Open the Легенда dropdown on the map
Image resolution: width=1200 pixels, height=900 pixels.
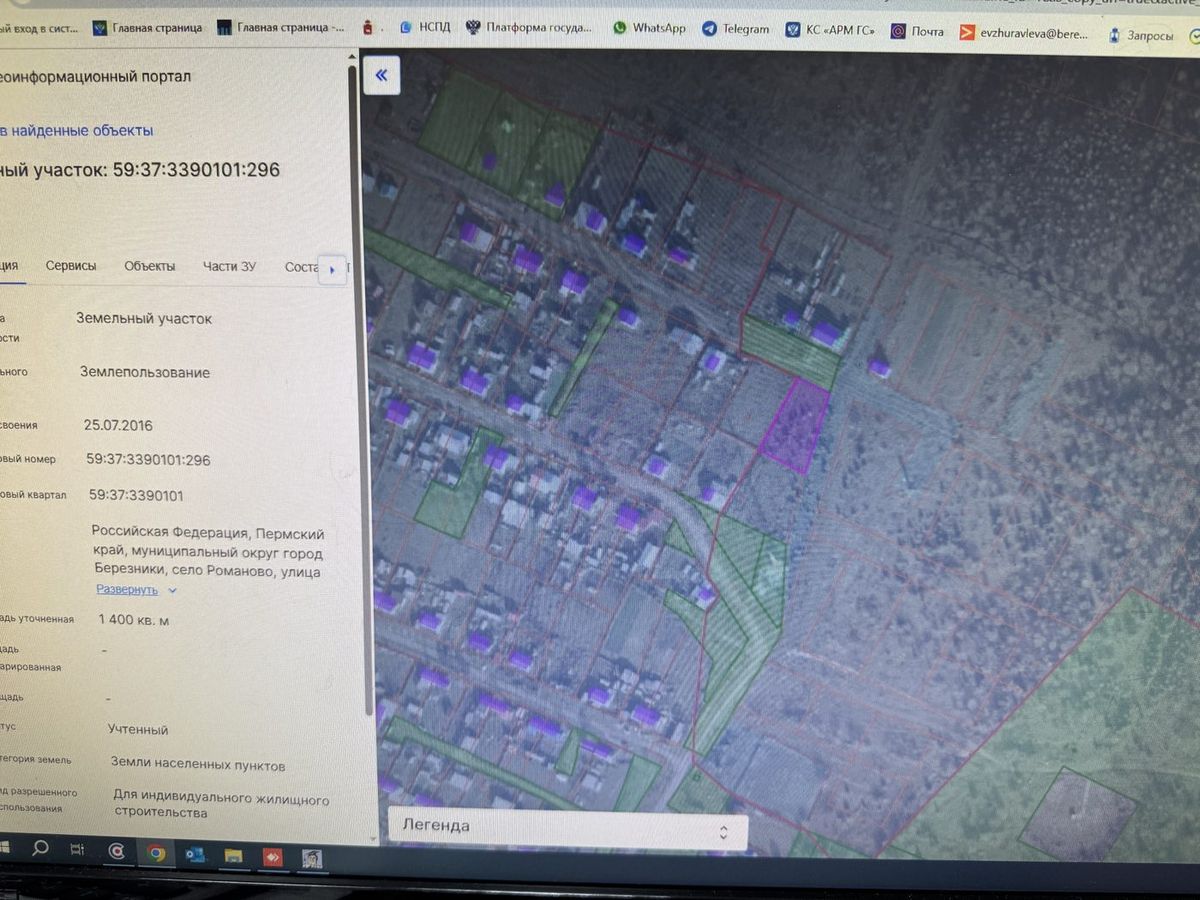click(567, 828)
